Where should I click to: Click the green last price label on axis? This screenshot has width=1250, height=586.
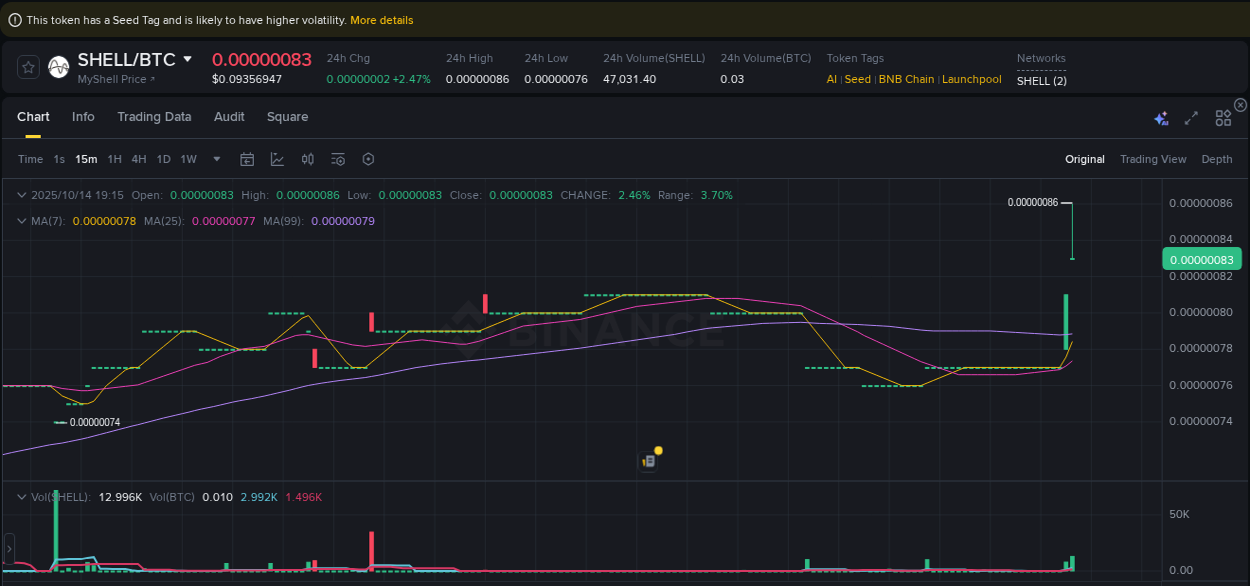[1201, 259]
